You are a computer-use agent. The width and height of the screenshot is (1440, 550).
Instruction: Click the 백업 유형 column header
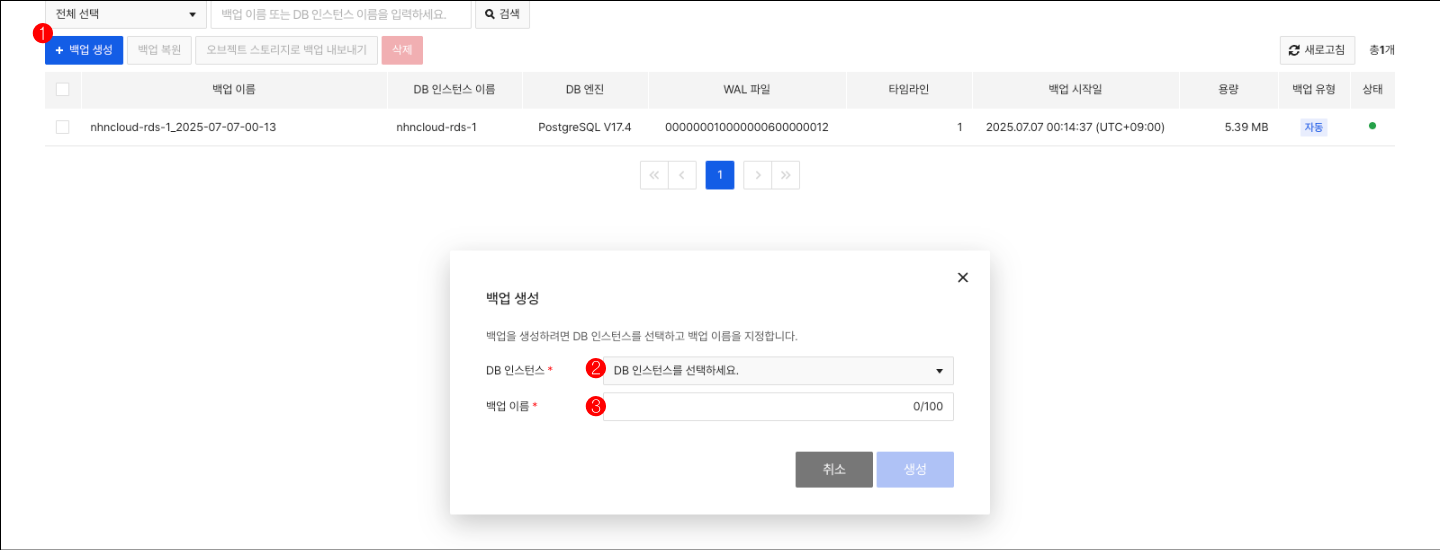(1313, 89)
